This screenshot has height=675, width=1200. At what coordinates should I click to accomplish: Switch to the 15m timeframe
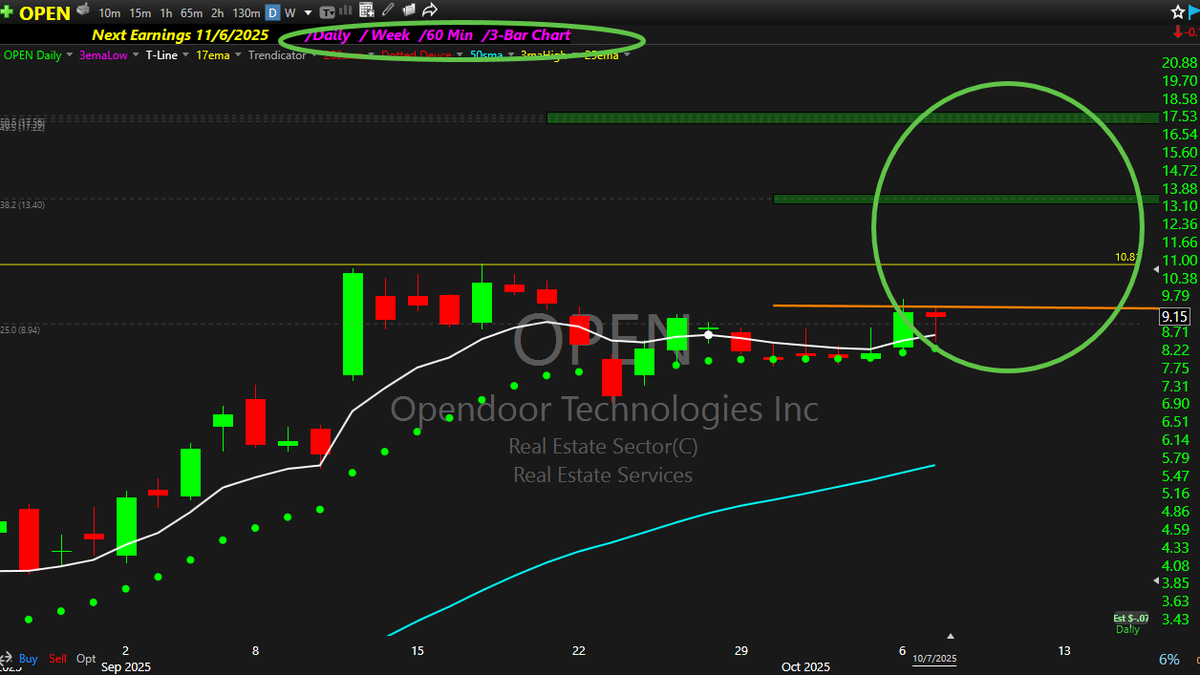point(141,13)
